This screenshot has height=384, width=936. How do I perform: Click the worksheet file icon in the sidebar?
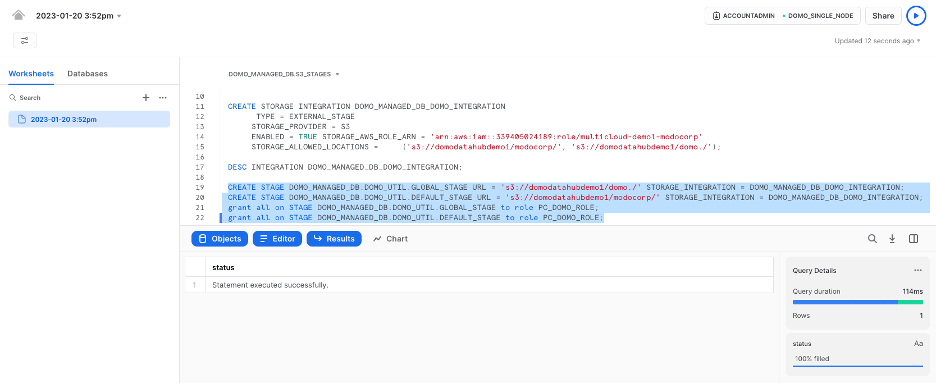click(22, 119)
